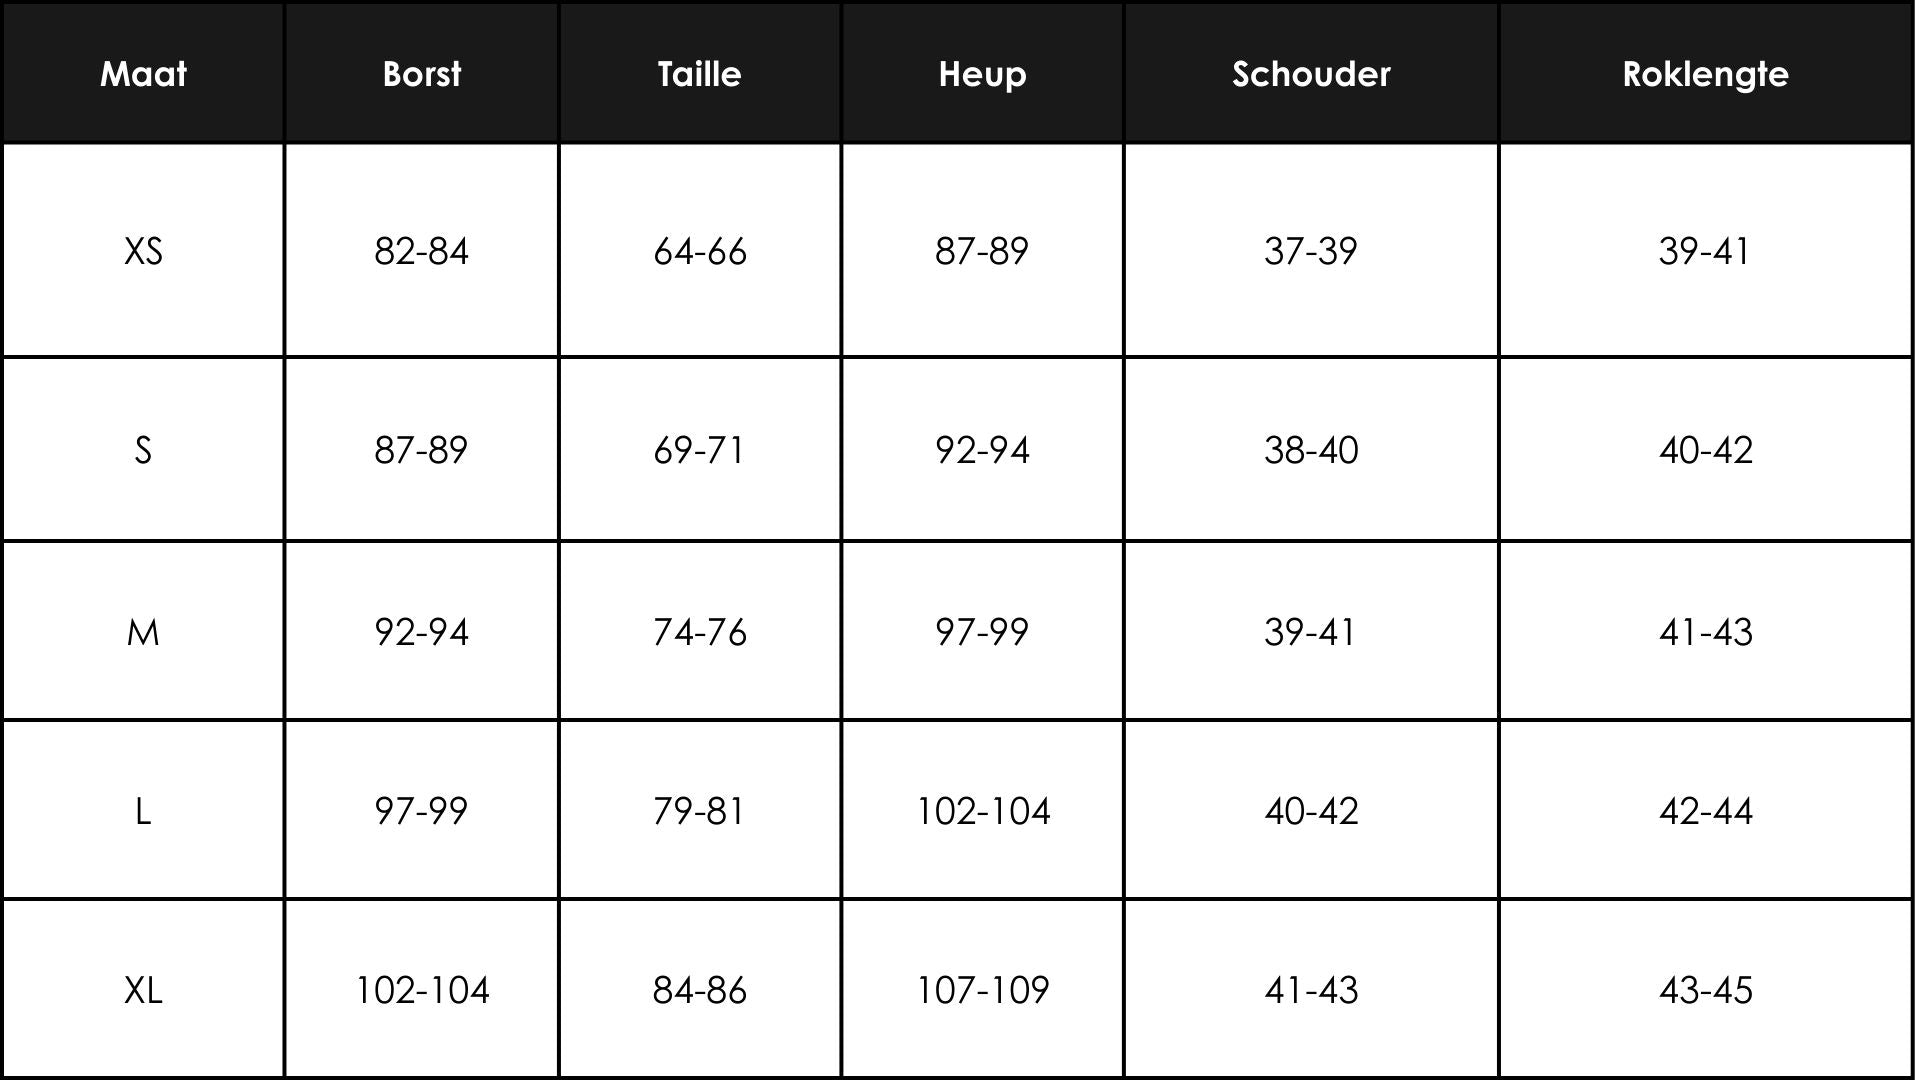
Task: Click the Schouder column header
Action: pos(1311,74)
